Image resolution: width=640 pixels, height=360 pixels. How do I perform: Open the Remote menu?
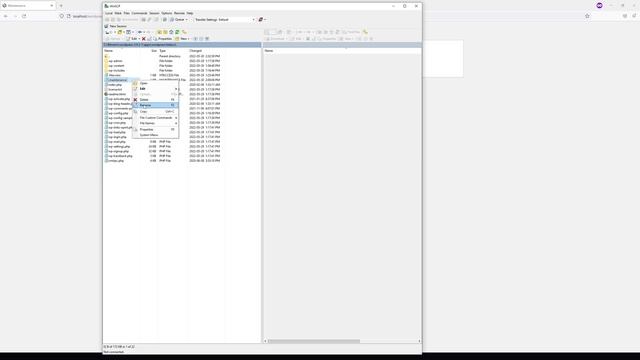[x=179, y=13]
